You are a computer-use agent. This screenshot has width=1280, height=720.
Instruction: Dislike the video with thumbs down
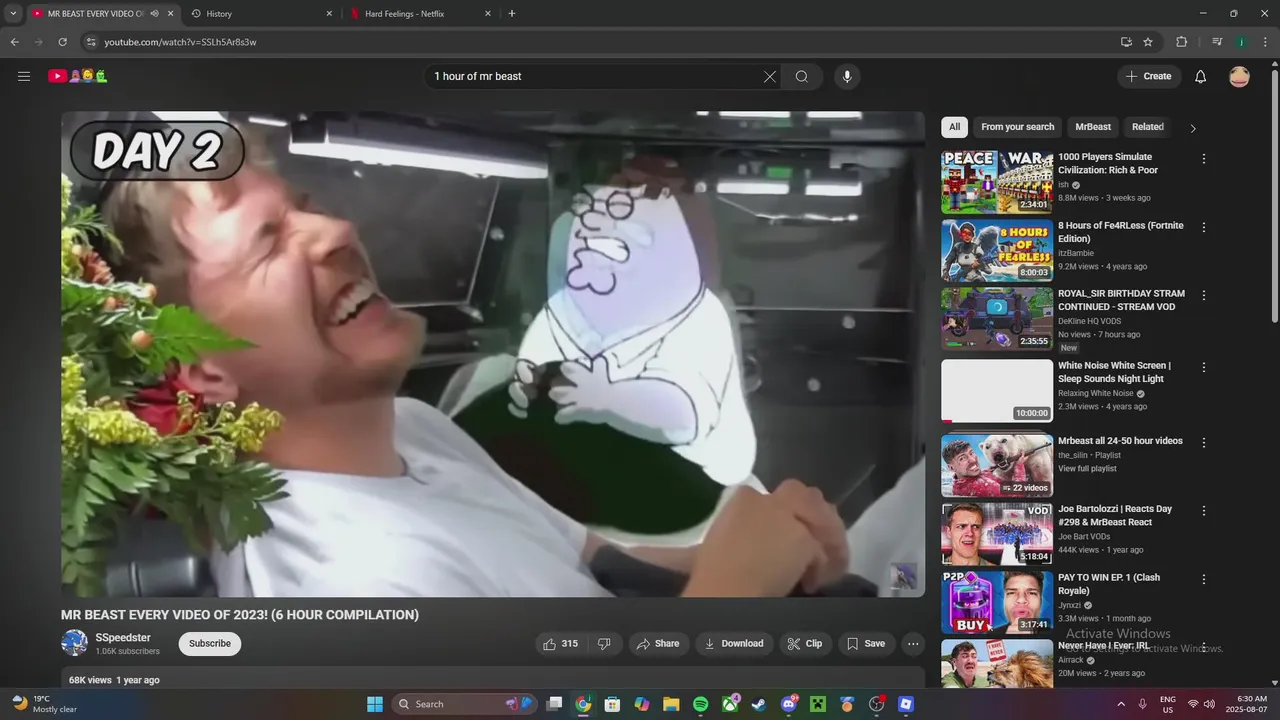tap(604, 644)
